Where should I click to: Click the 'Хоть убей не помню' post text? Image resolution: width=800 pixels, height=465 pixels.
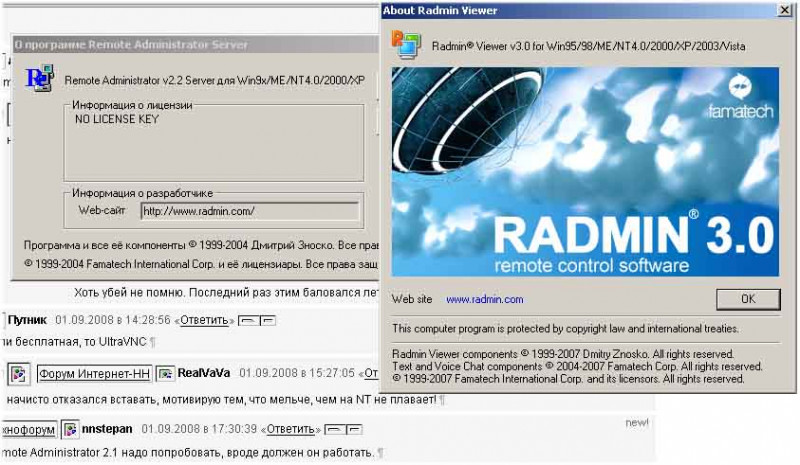pyautogui.click(x=227, y=293)
